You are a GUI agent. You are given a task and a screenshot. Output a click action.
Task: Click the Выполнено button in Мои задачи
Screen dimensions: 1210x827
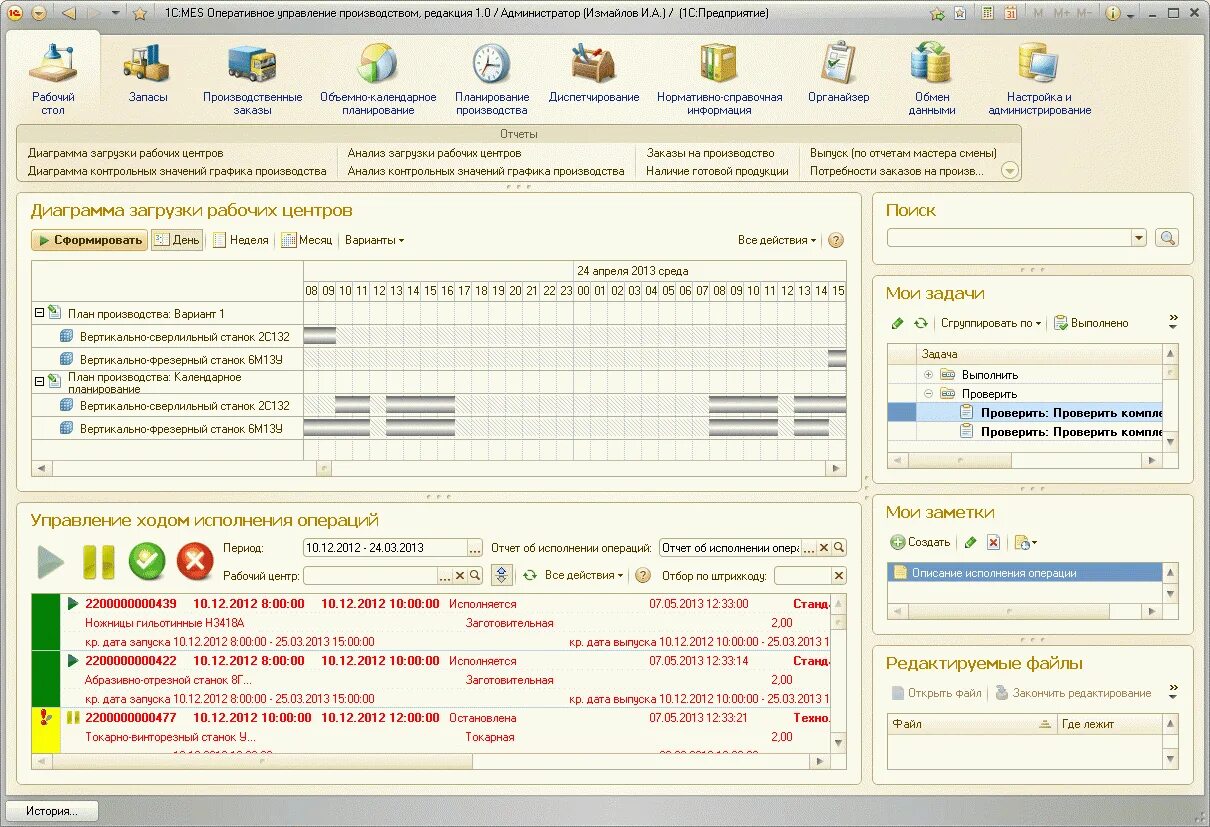coord(1091,323)
